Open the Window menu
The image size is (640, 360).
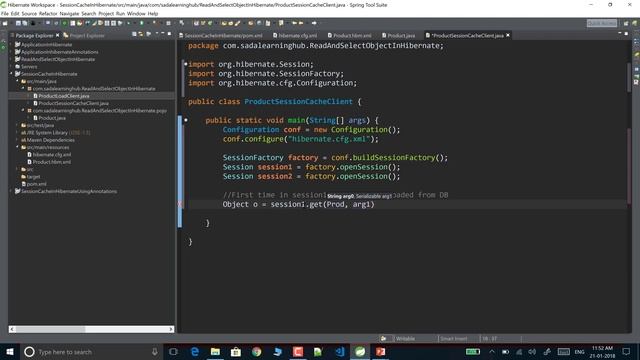click(136, 13)
